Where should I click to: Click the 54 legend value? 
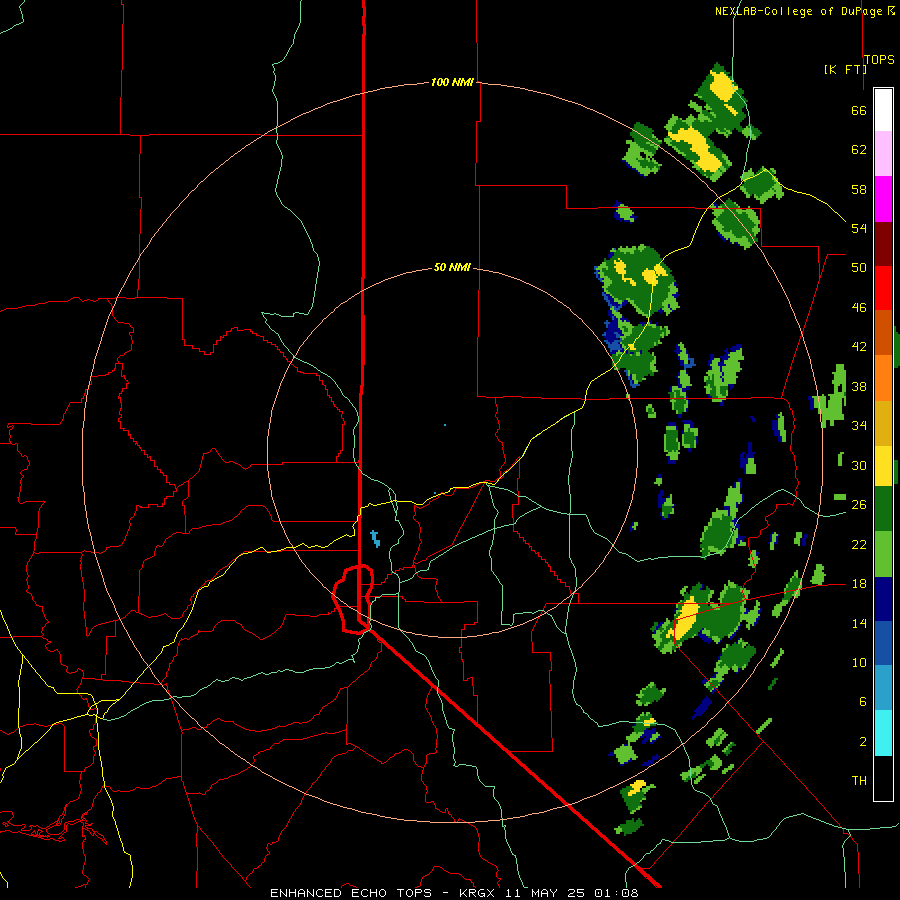859,228
